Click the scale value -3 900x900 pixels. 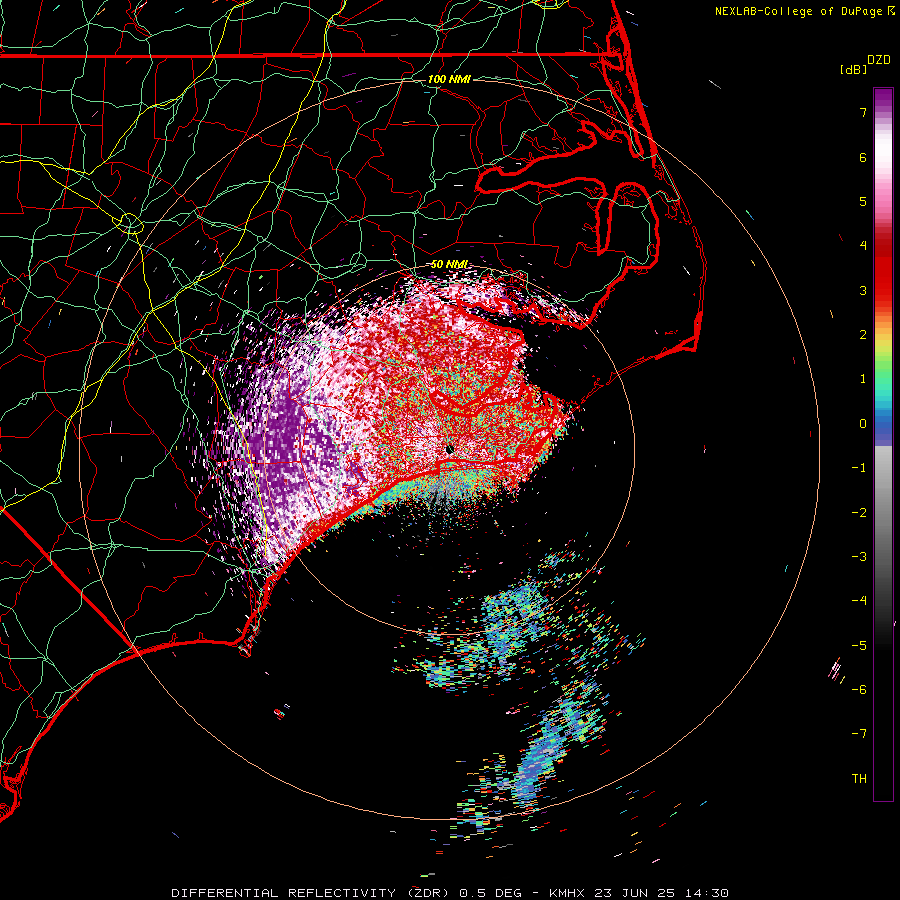(859, 557)
